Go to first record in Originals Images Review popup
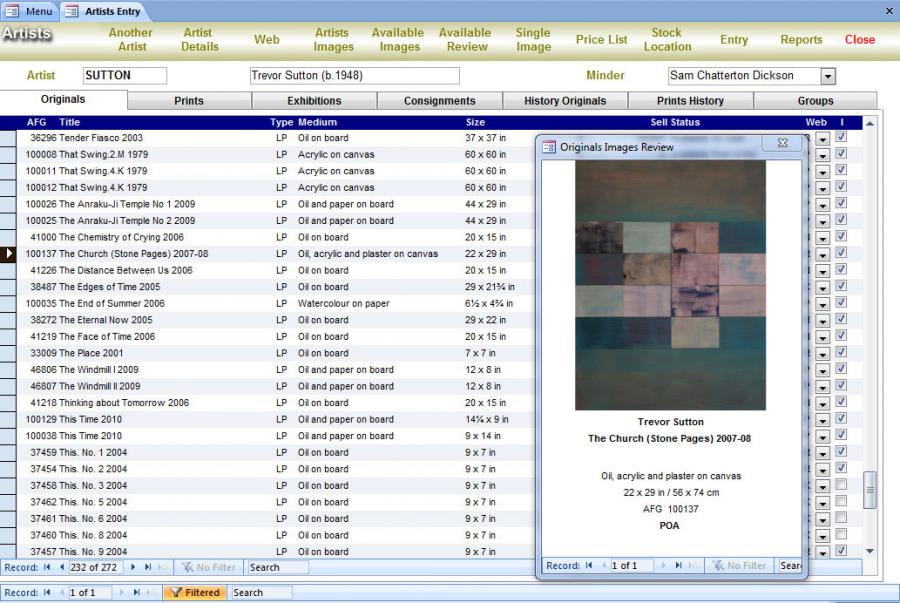The height and width of the screenshot is (603, 900). click(589, 565)
